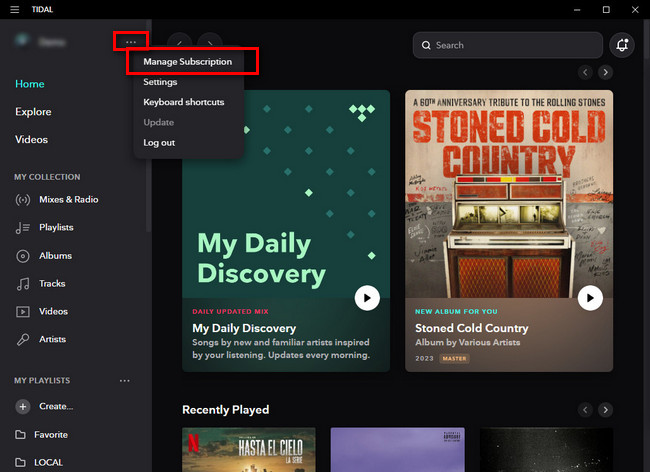Click the 'Album by Various Artists' text

pos(468,342)
